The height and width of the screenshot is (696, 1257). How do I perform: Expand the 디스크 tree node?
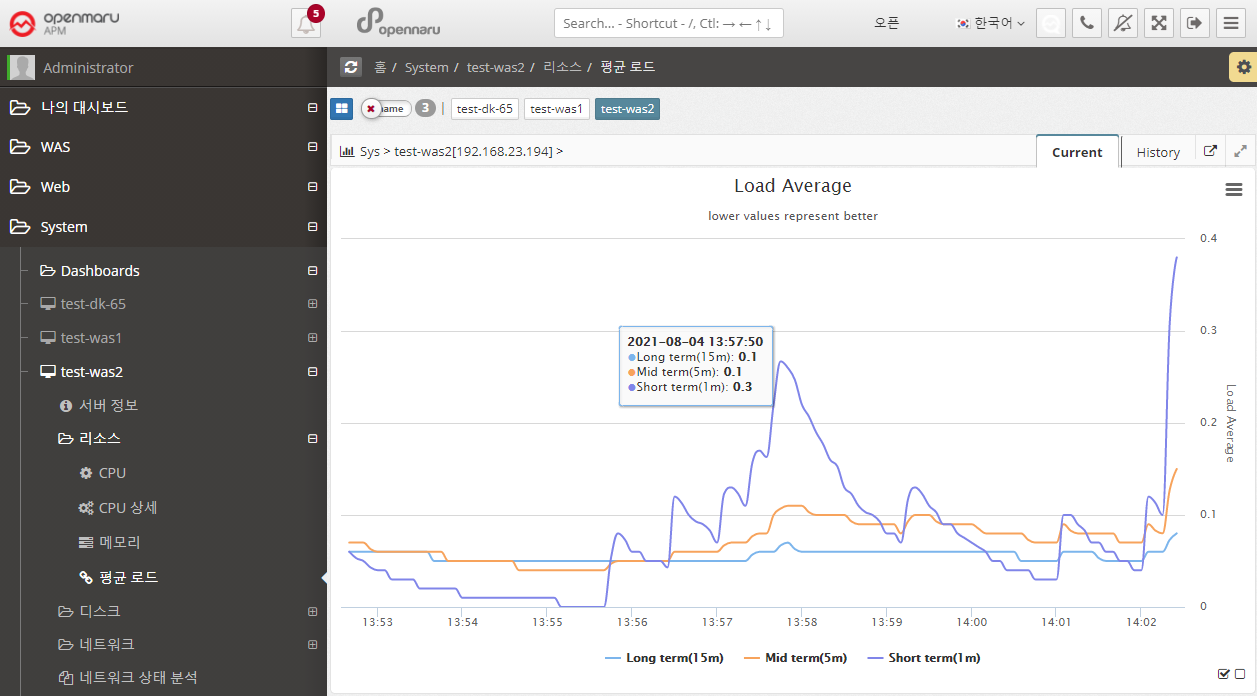point(312,611)
